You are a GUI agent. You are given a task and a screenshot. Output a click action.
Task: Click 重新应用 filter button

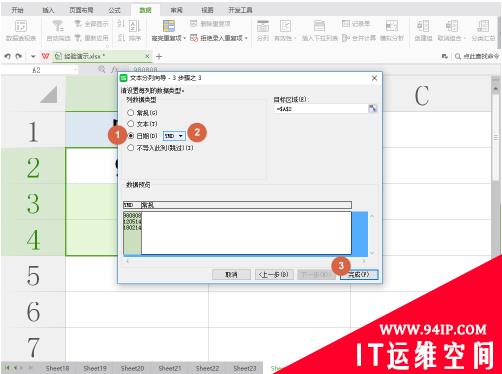tap(91, 38)
